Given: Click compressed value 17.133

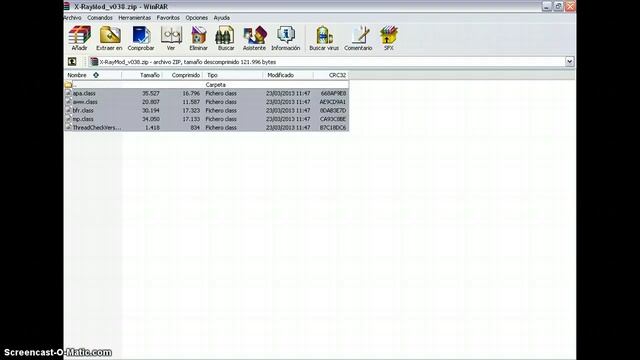Looking at the screenshot, I should tap(191, 119).
